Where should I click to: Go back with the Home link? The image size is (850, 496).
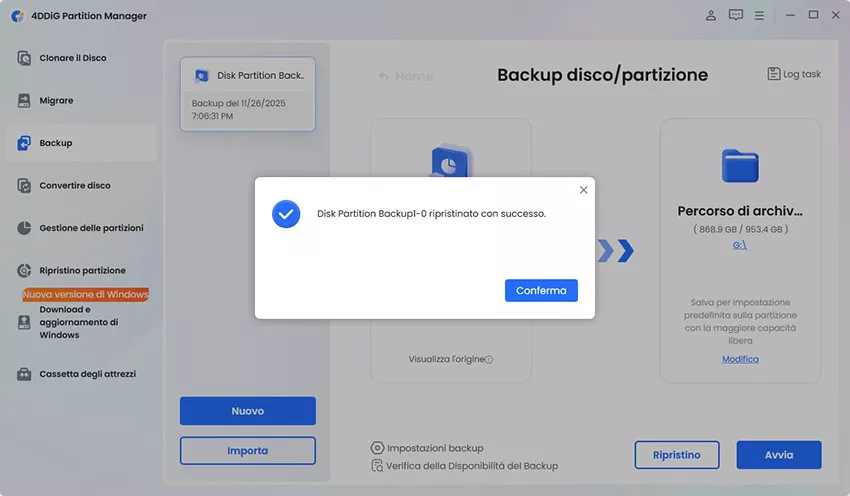point(406,76)
